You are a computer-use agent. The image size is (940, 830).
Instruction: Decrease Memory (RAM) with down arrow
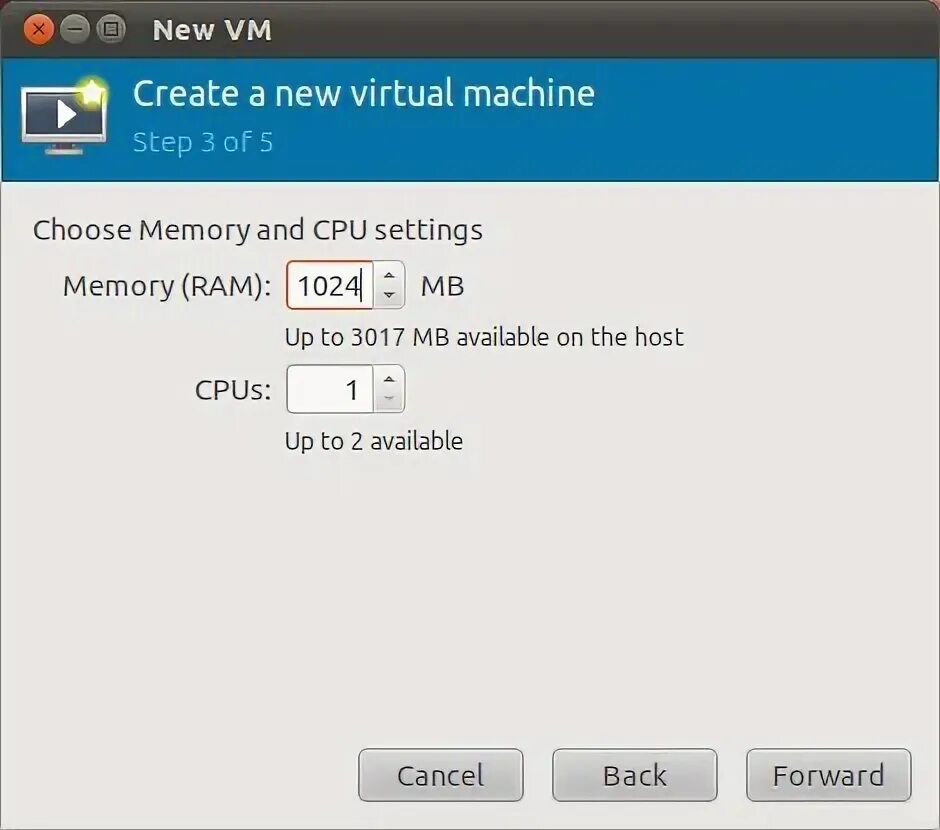point(389,295)
